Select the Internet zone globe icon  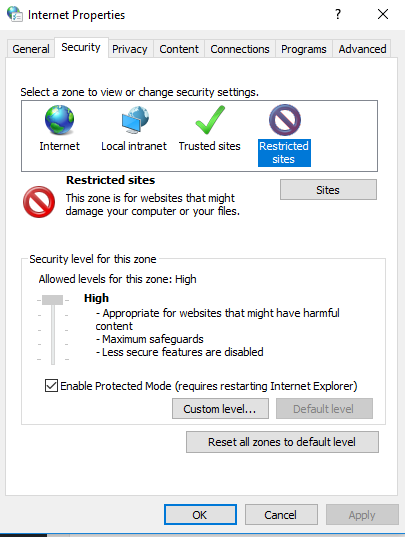pos(60,120)
